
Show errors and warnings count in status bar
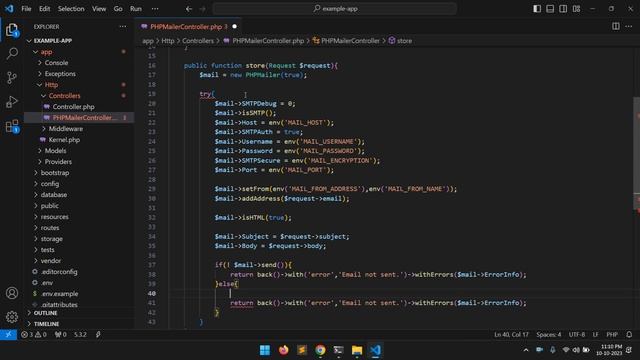point(34,335)
